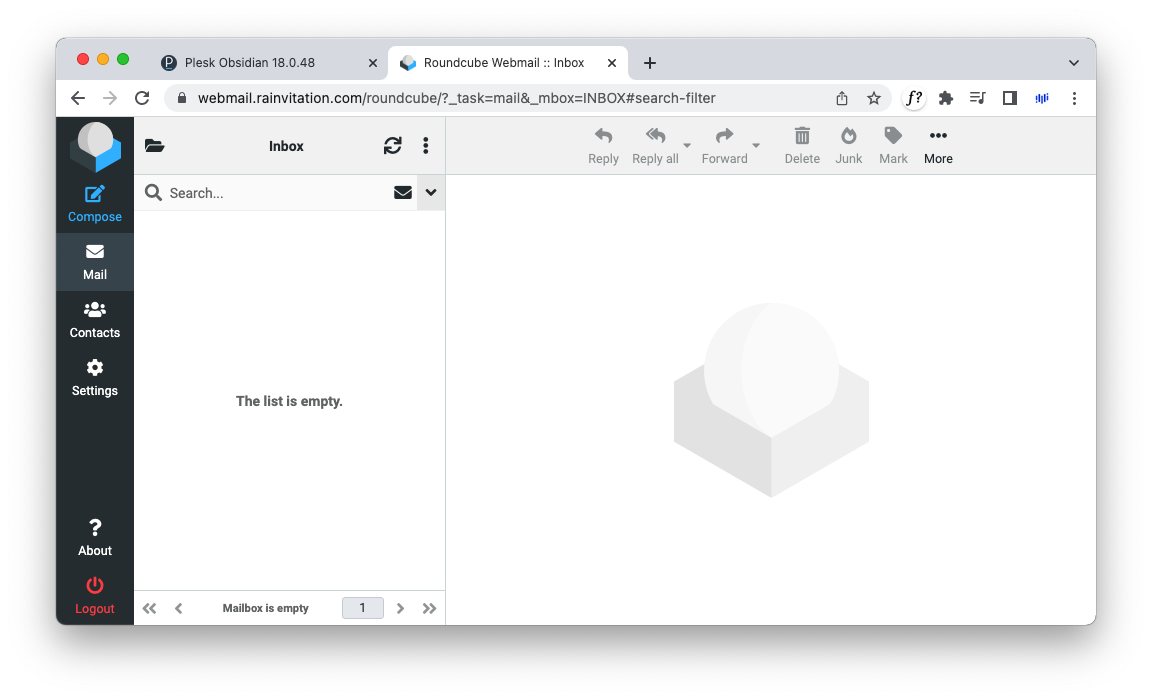Click the page number field
The image size is (1152, 699).
point(362,608)
